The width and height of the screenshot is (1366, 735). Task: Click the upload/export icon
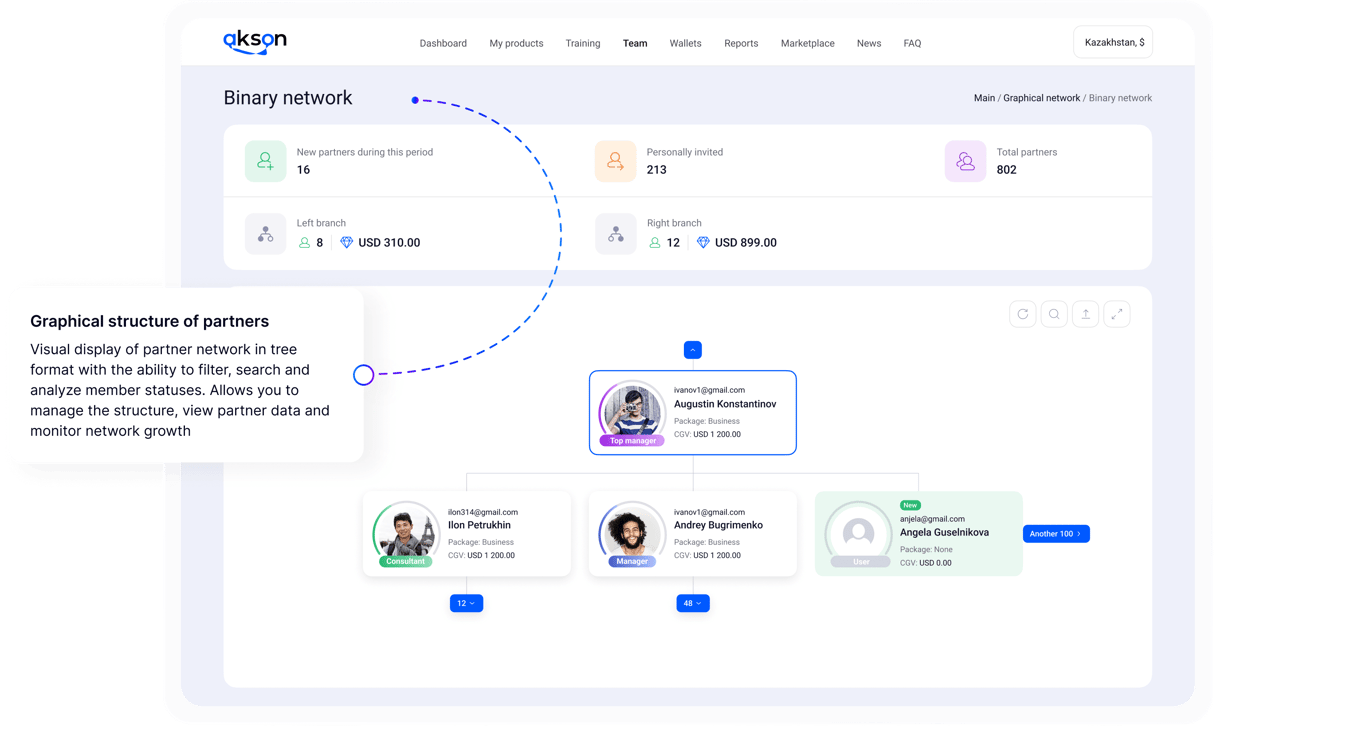(x=1086, y=314)
